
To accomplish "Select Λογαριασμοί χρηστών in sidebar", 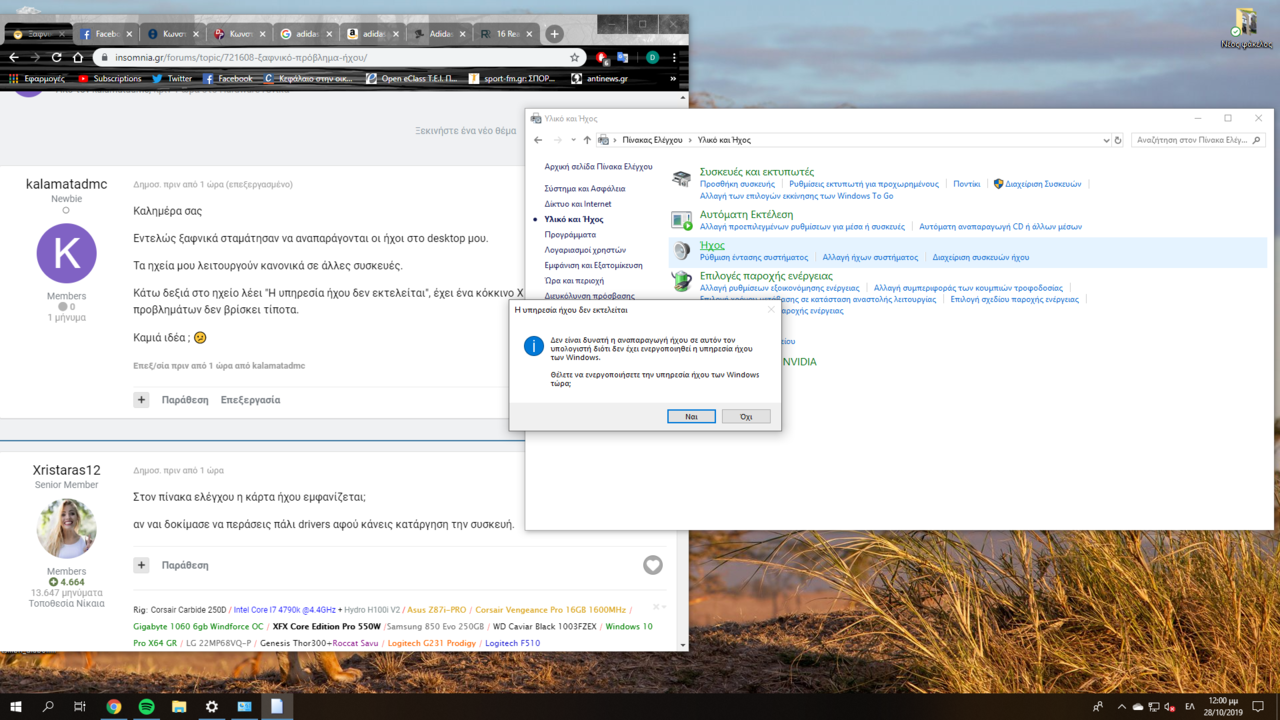I will pyautogui.click(x=585, y=250).
